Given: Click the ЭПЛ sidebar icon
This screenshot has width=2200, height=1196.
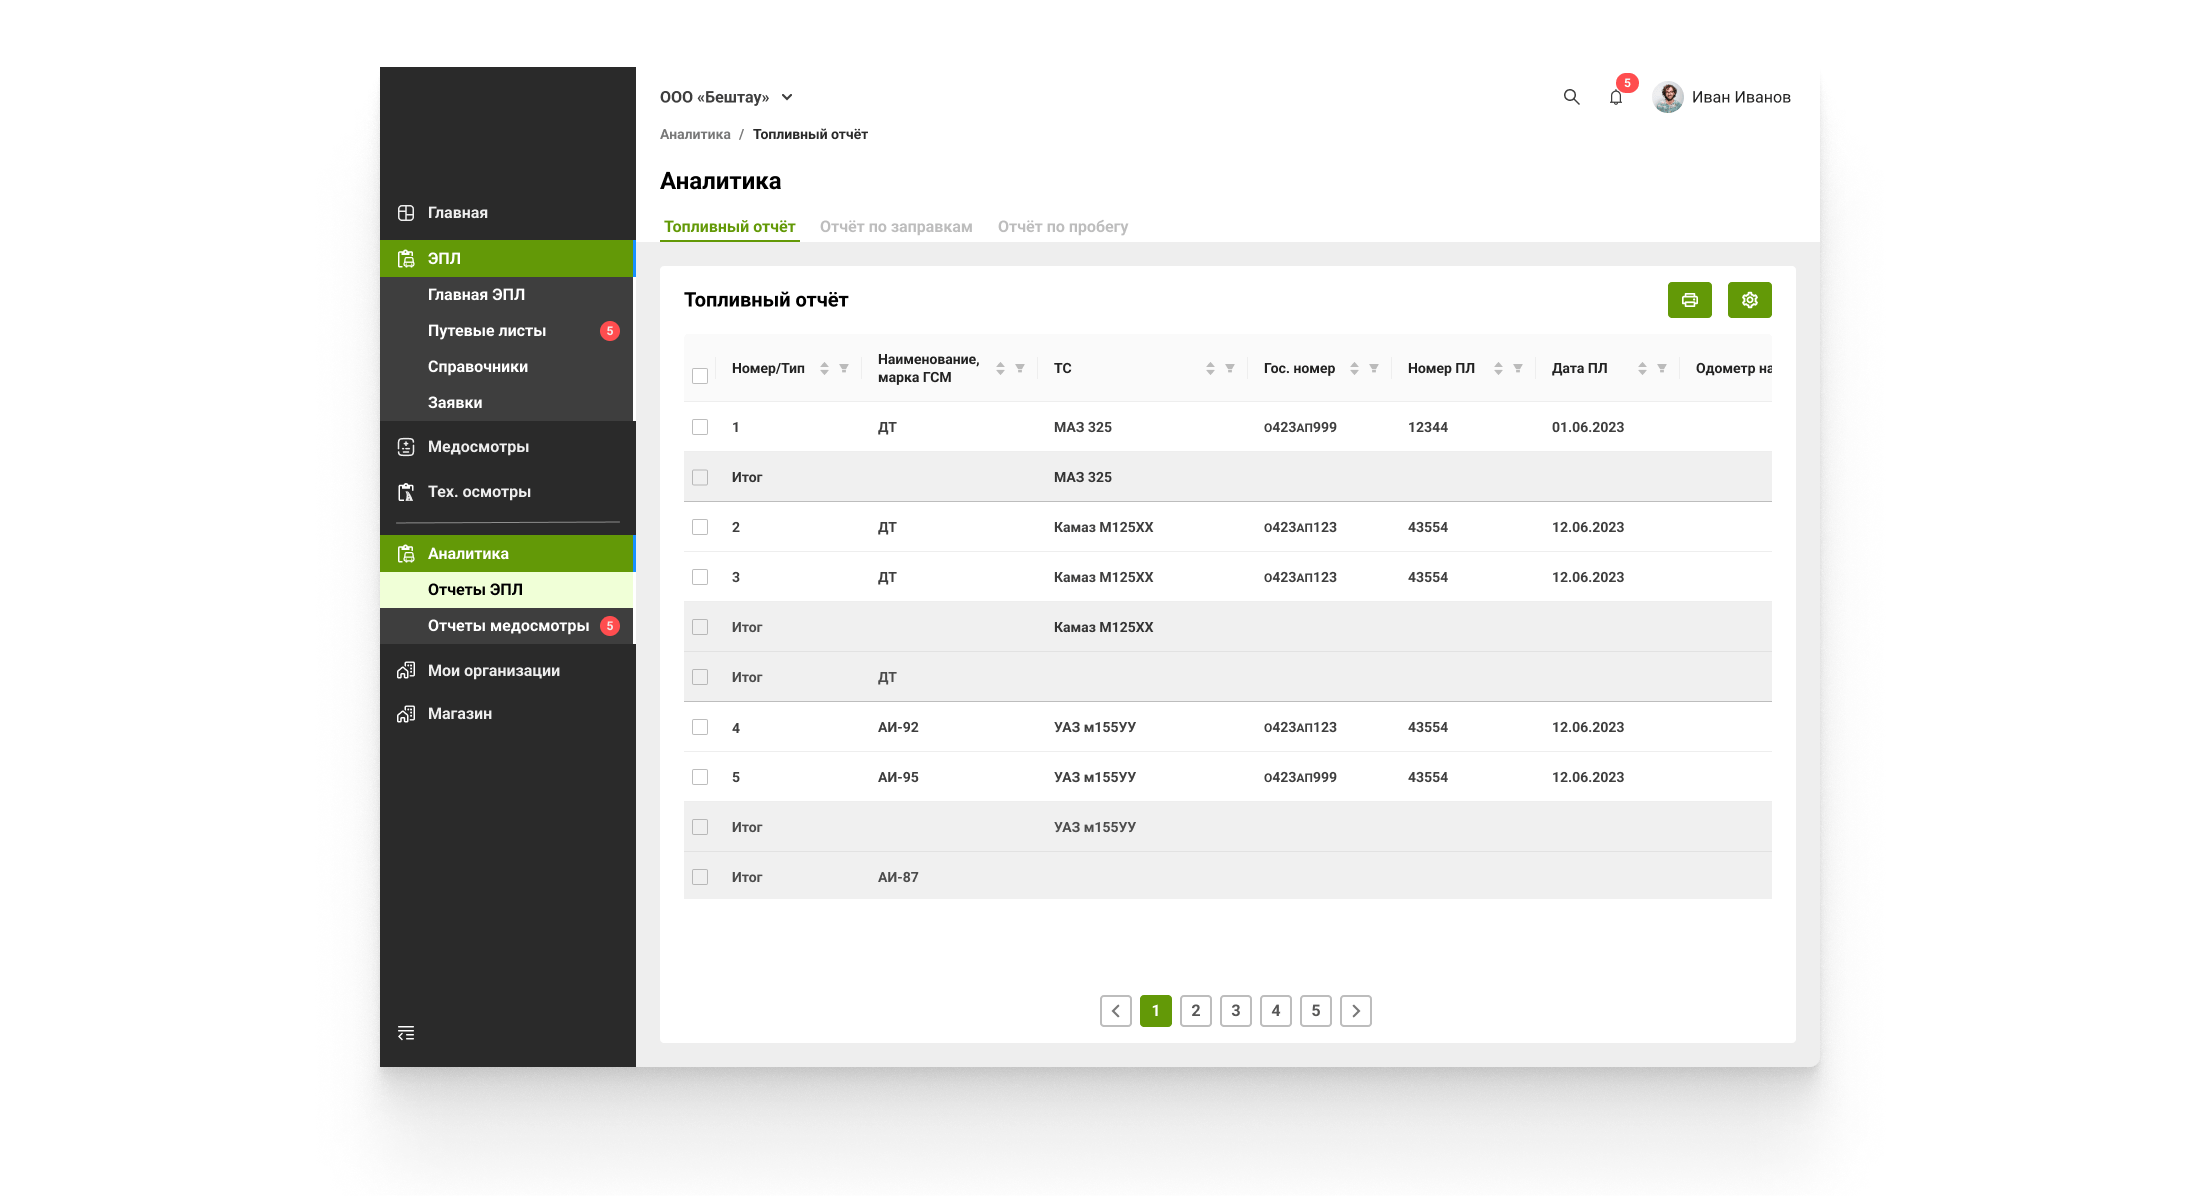Looking at the screenshot, I should click(406, 259).
